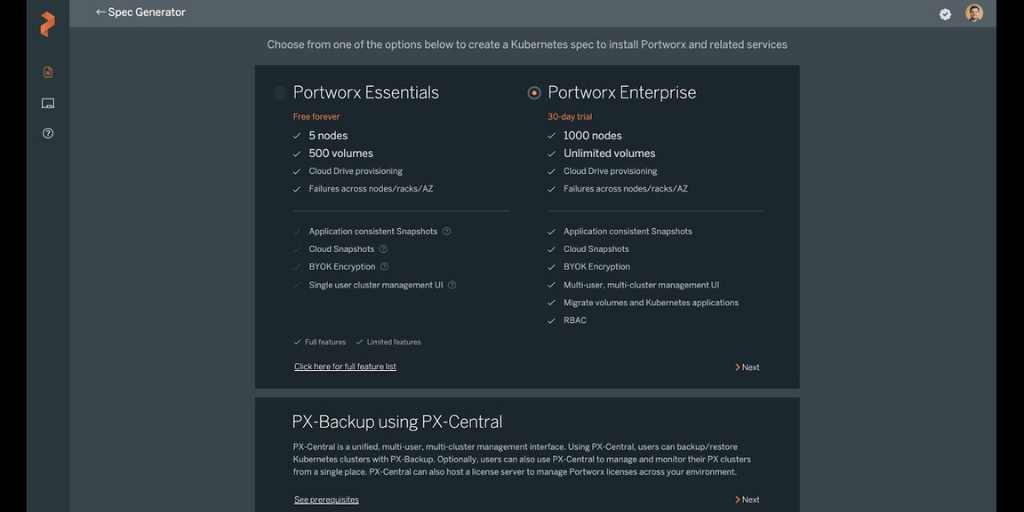1024x512 pixels.
Task: Click the verified badge icon in header
Action: click(x=945, y=14)
